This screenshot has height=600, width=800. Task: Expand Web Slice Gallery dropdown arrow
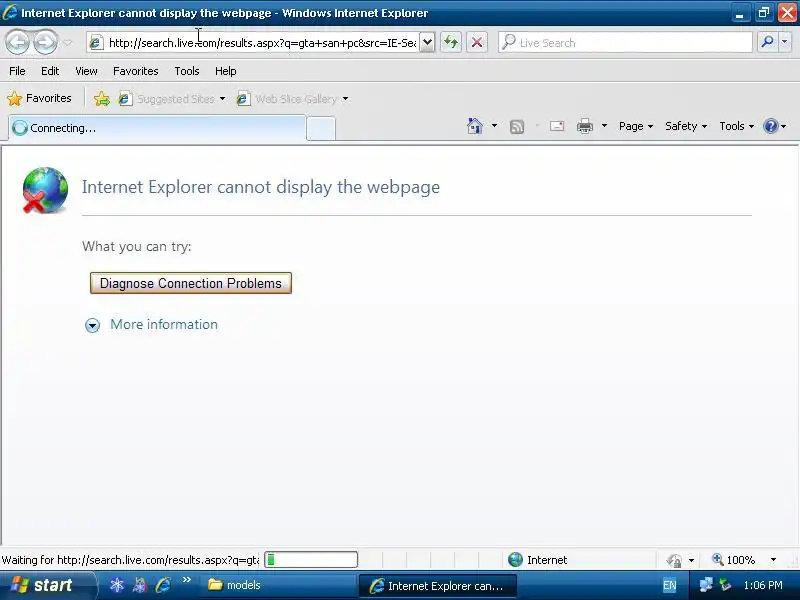(x=345, y=99)
